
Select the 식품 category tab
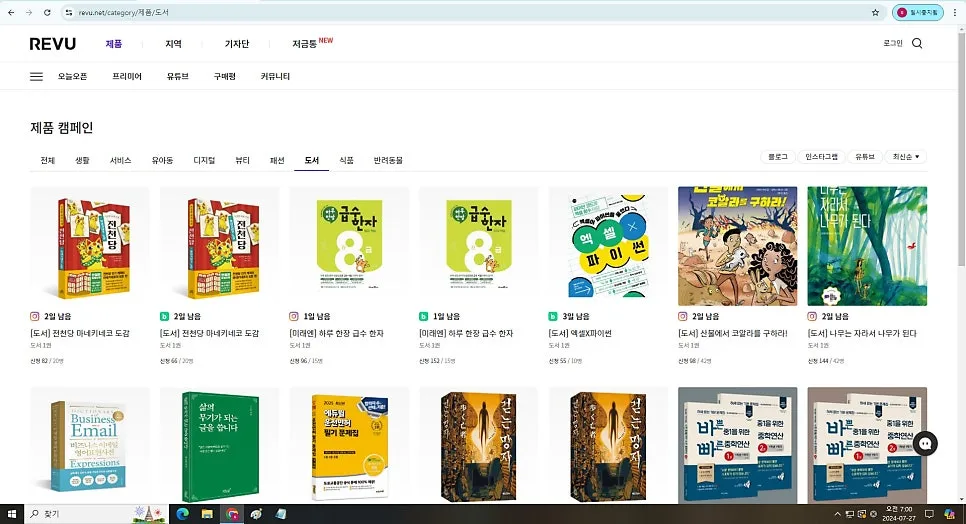[346, 160]
